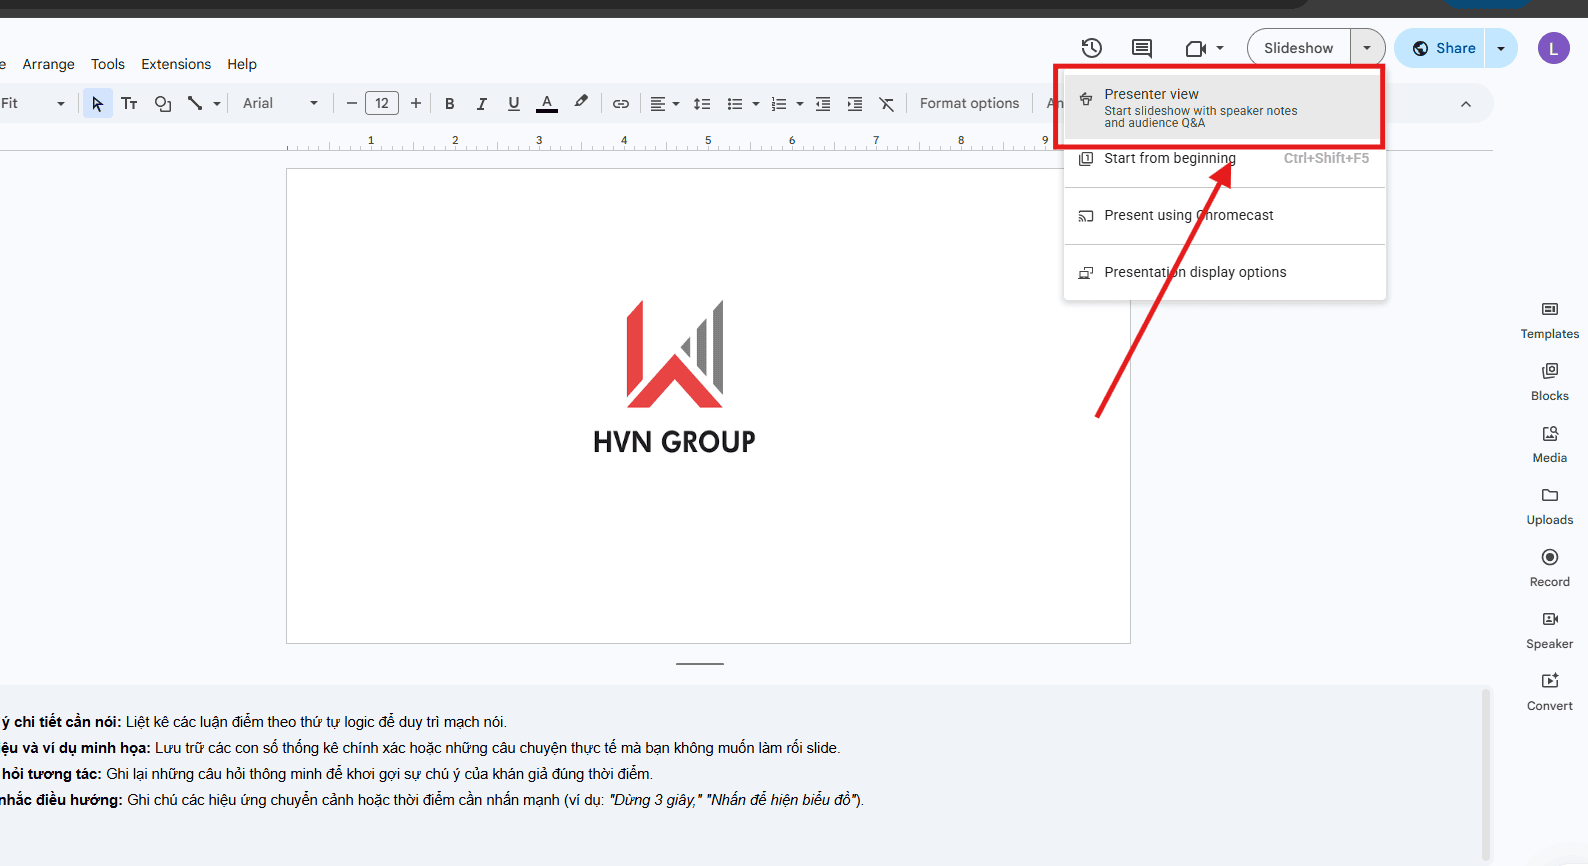Click HVN GROUP logo on slide

pyautogui.click(x=674, y=378)
